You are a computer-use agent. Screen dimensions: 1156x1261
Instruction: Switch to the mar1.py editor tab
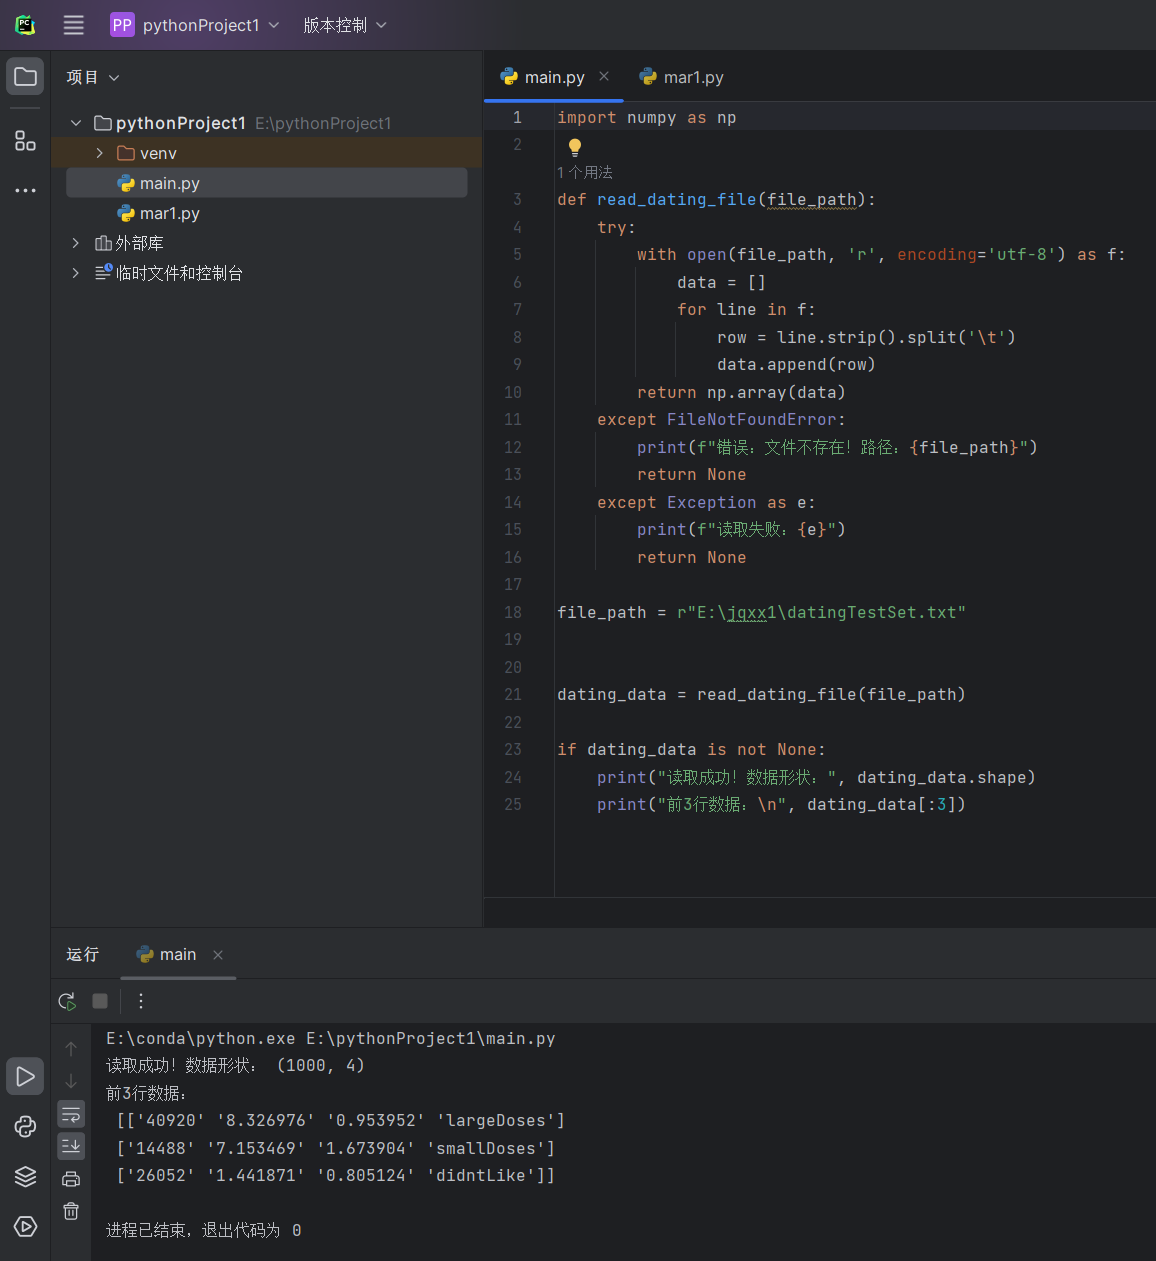pyautogui.click(x=682, y=77)
